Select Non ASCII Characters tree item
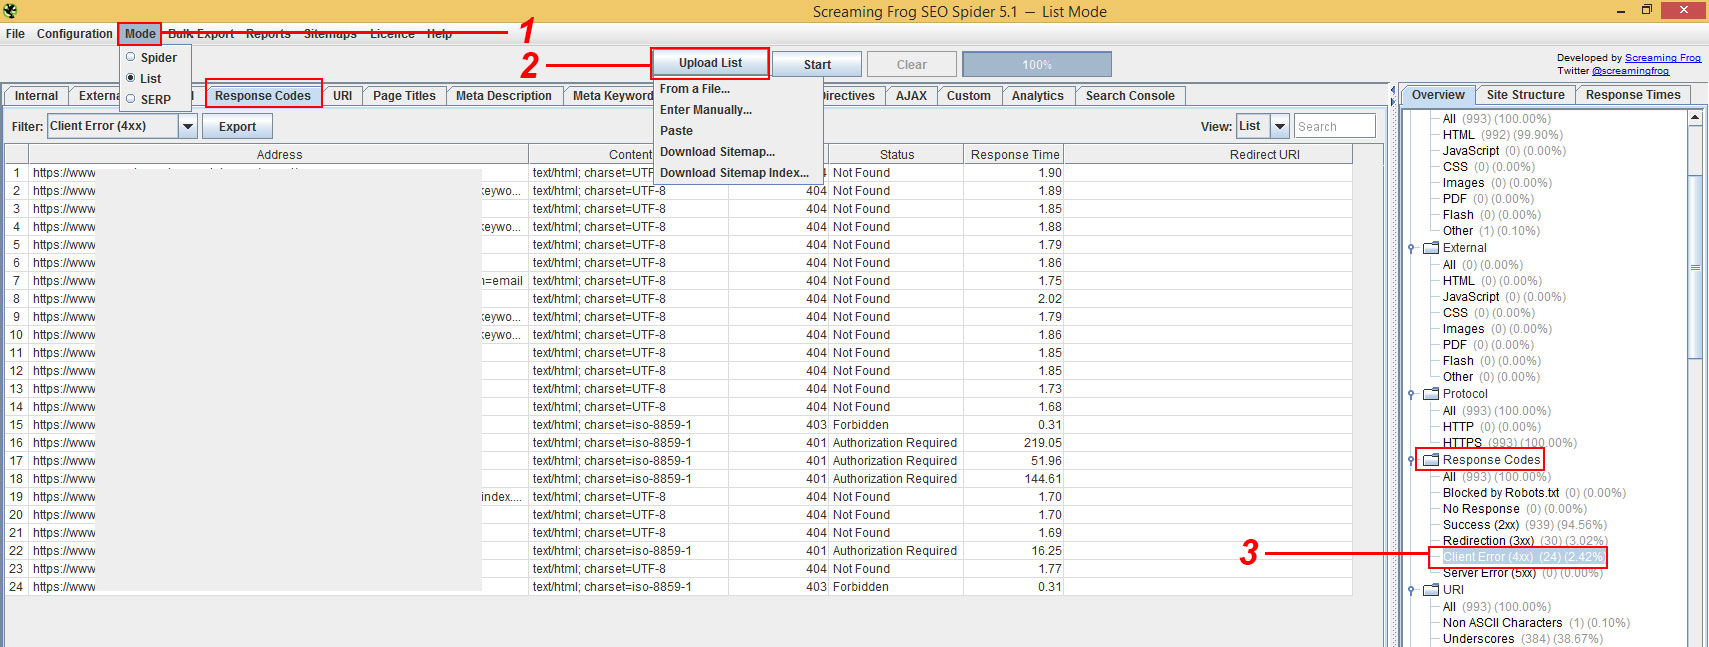 1536,623
